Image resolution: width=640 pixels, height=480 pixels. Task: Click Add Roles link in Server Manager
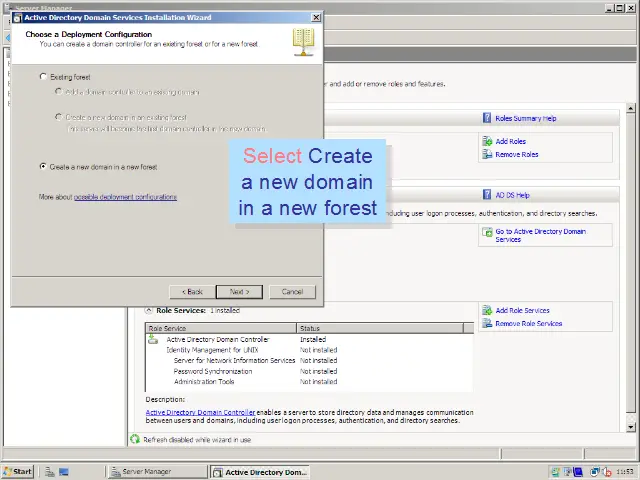511,141
